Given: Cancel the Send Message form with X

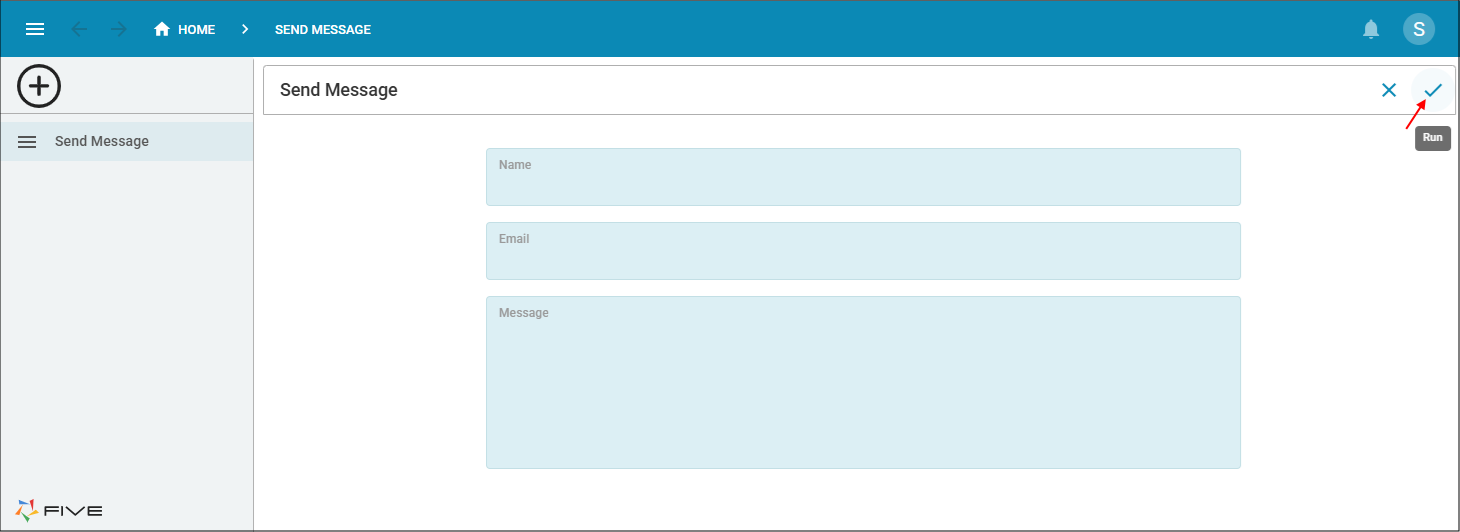Looking at the screenshot, I should click(x=1389, y=90).
